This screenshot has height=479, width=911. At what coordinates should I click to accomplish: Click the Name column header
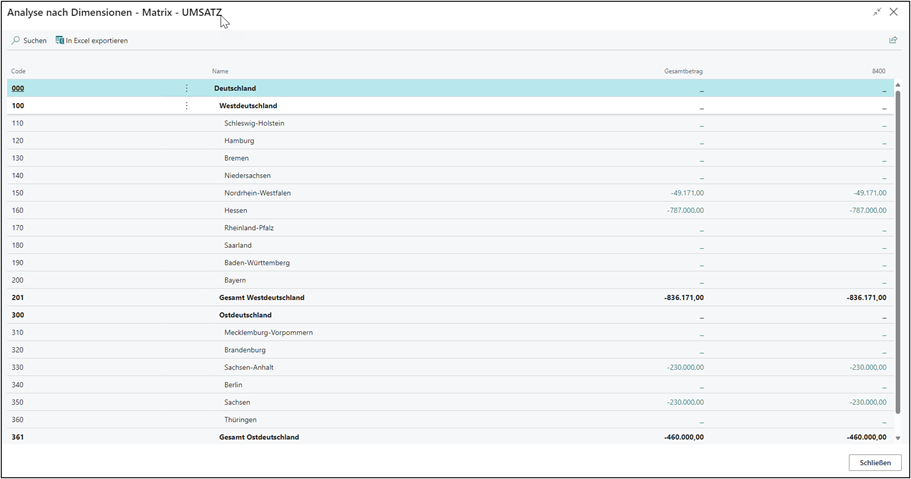pos(220,71)
